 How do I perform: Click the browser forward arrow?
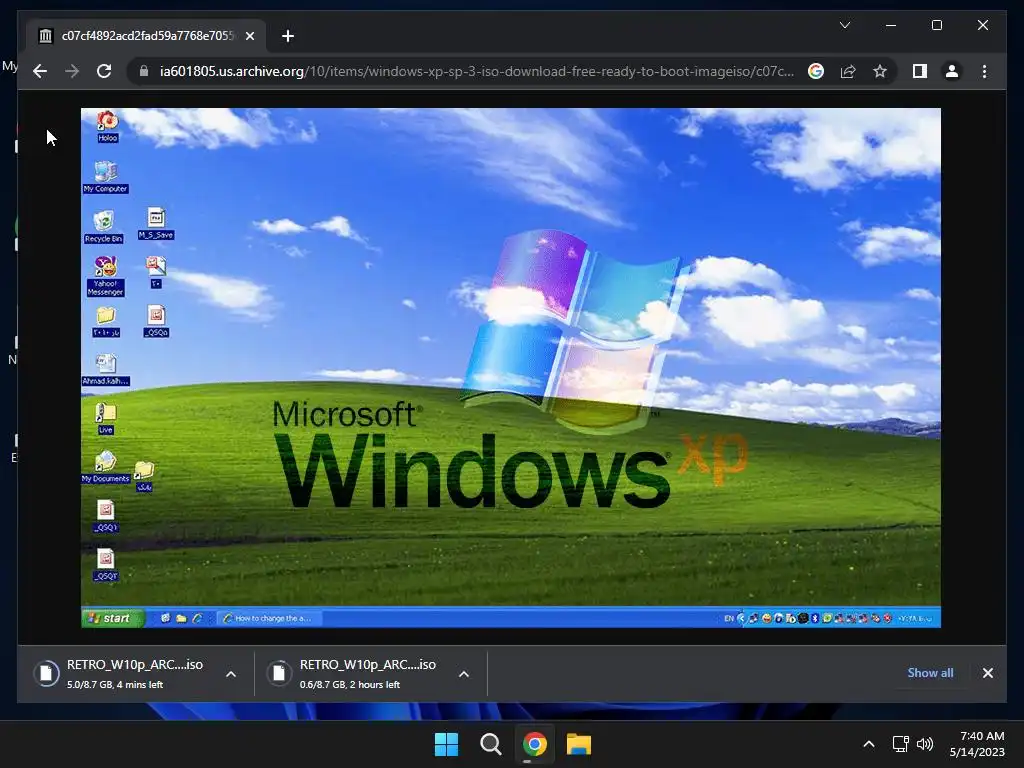(x=72, y=71)
